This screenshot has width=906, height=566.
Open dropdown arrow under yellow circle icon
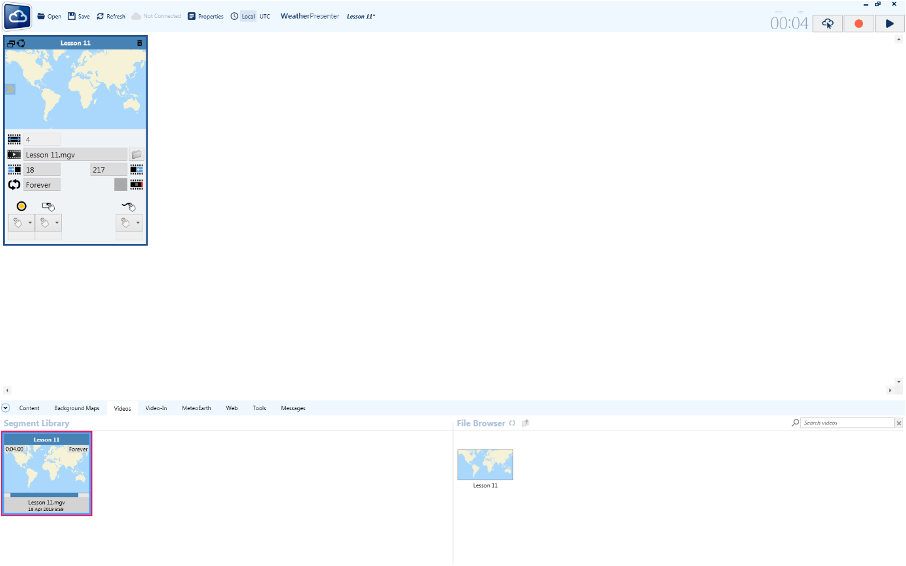pos(29,223)
